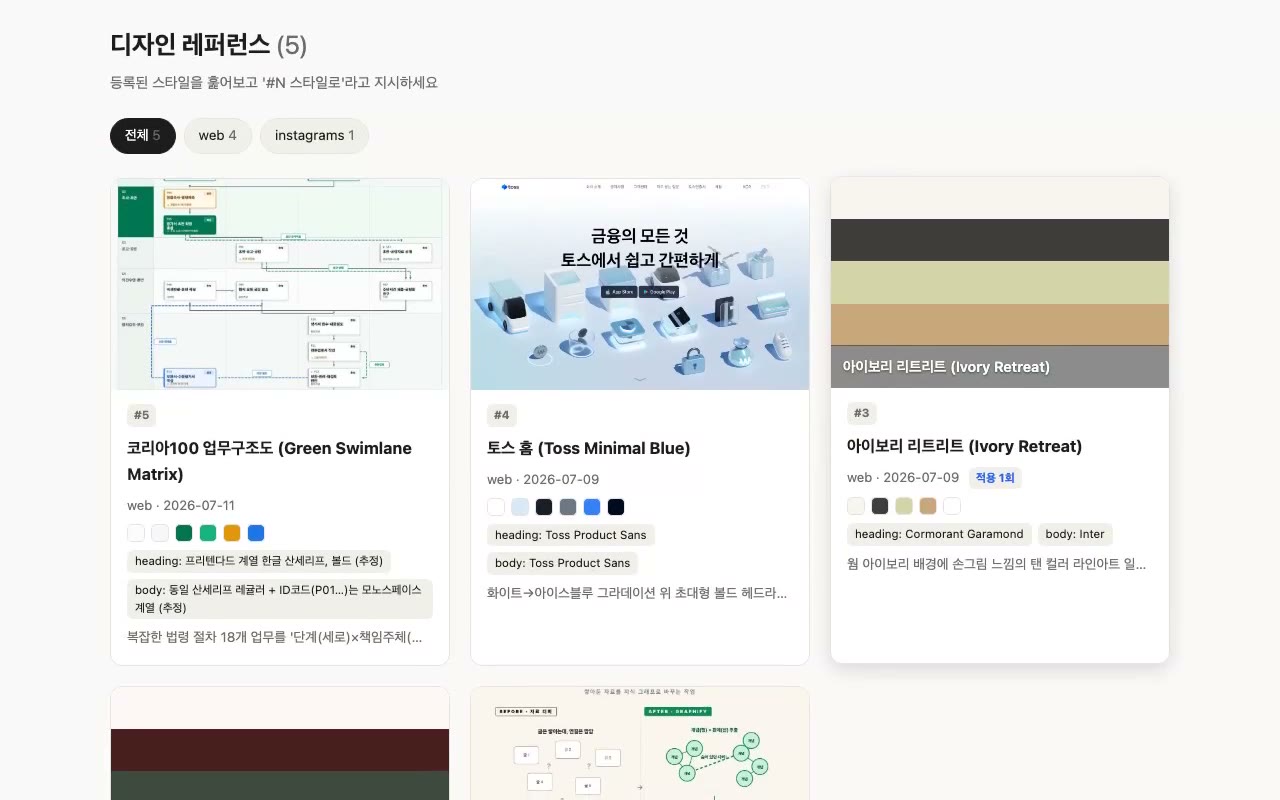Pick the bright blue swatch in Toss card
The width and height of the screenshot is (1280, 800).
pyautogui.click(x=592, y=507)
